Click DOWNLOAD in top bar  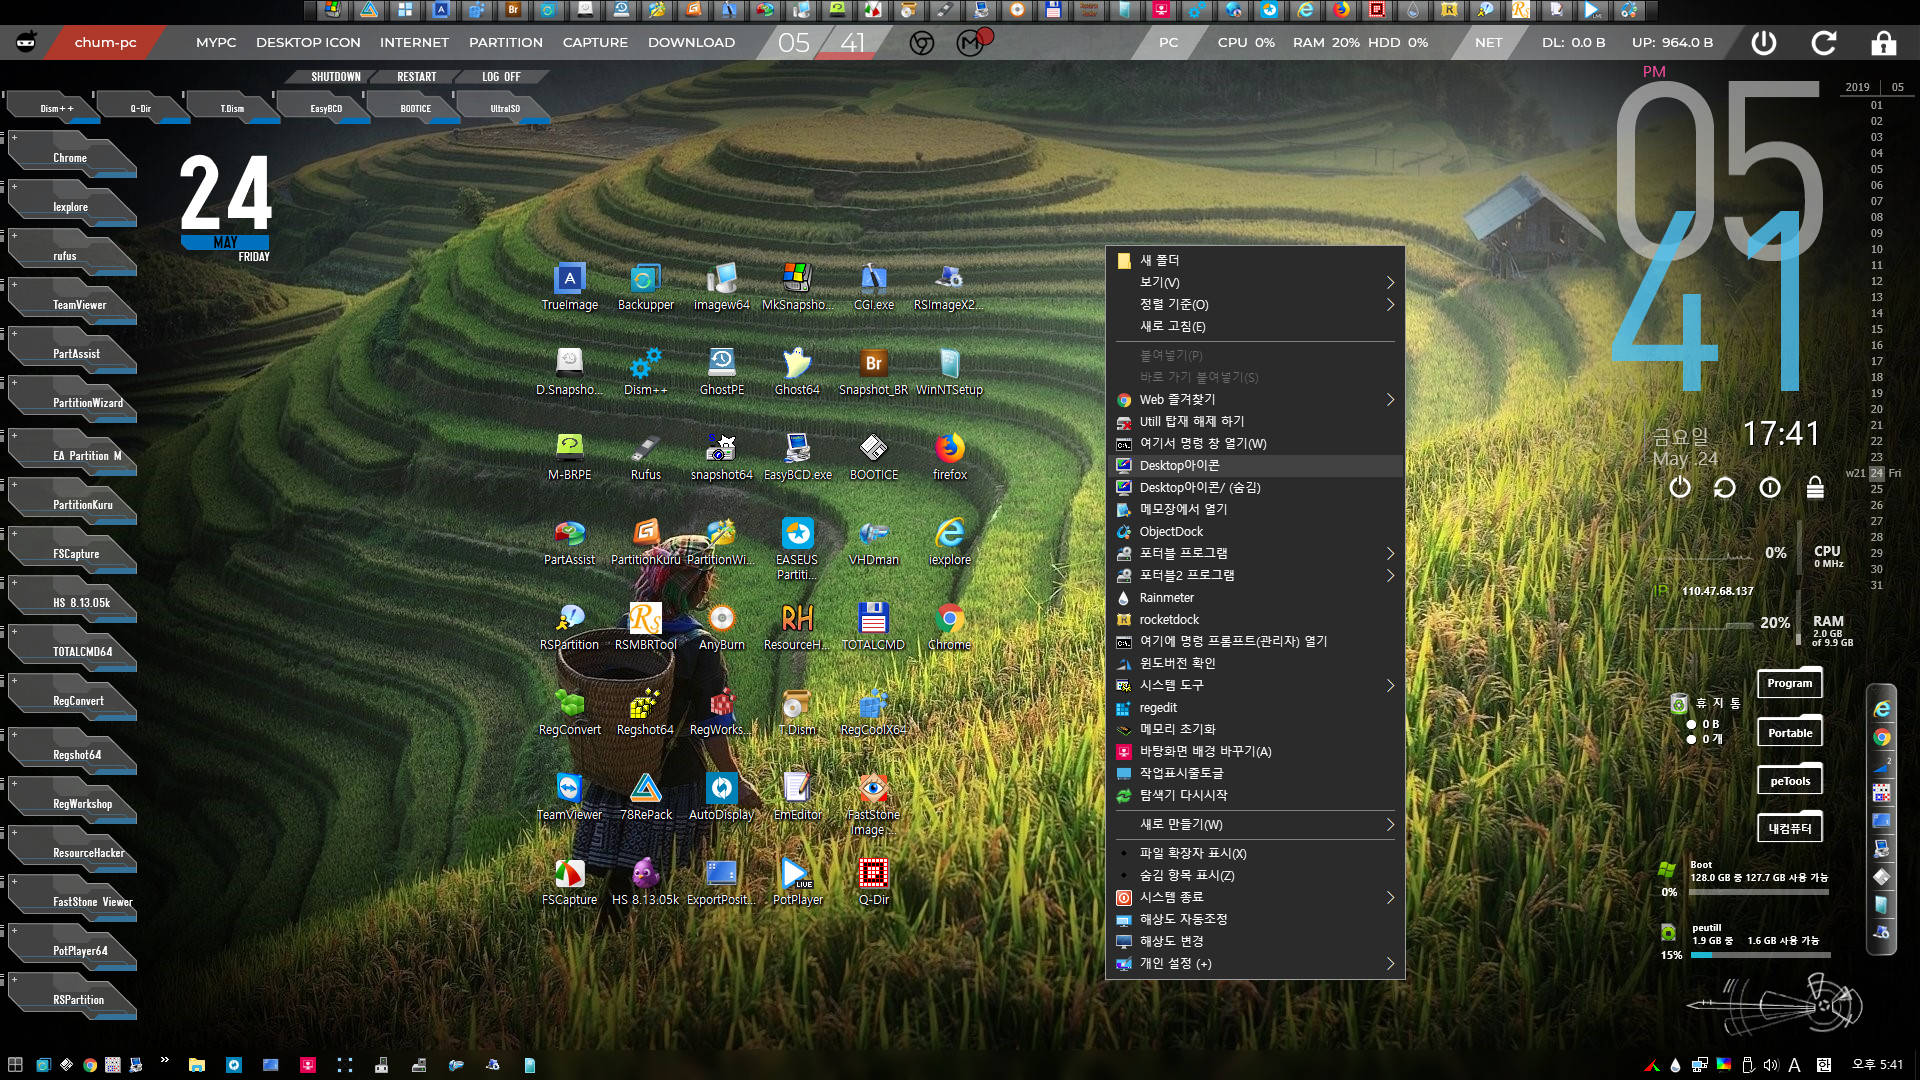691,43
